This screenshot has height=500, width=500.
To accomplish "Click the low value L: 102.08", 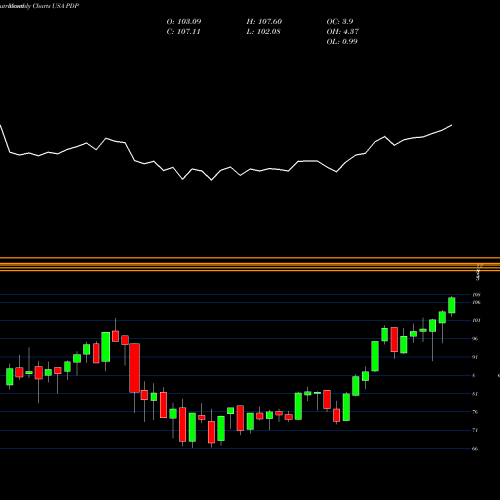I will click(x=263, y=32).
